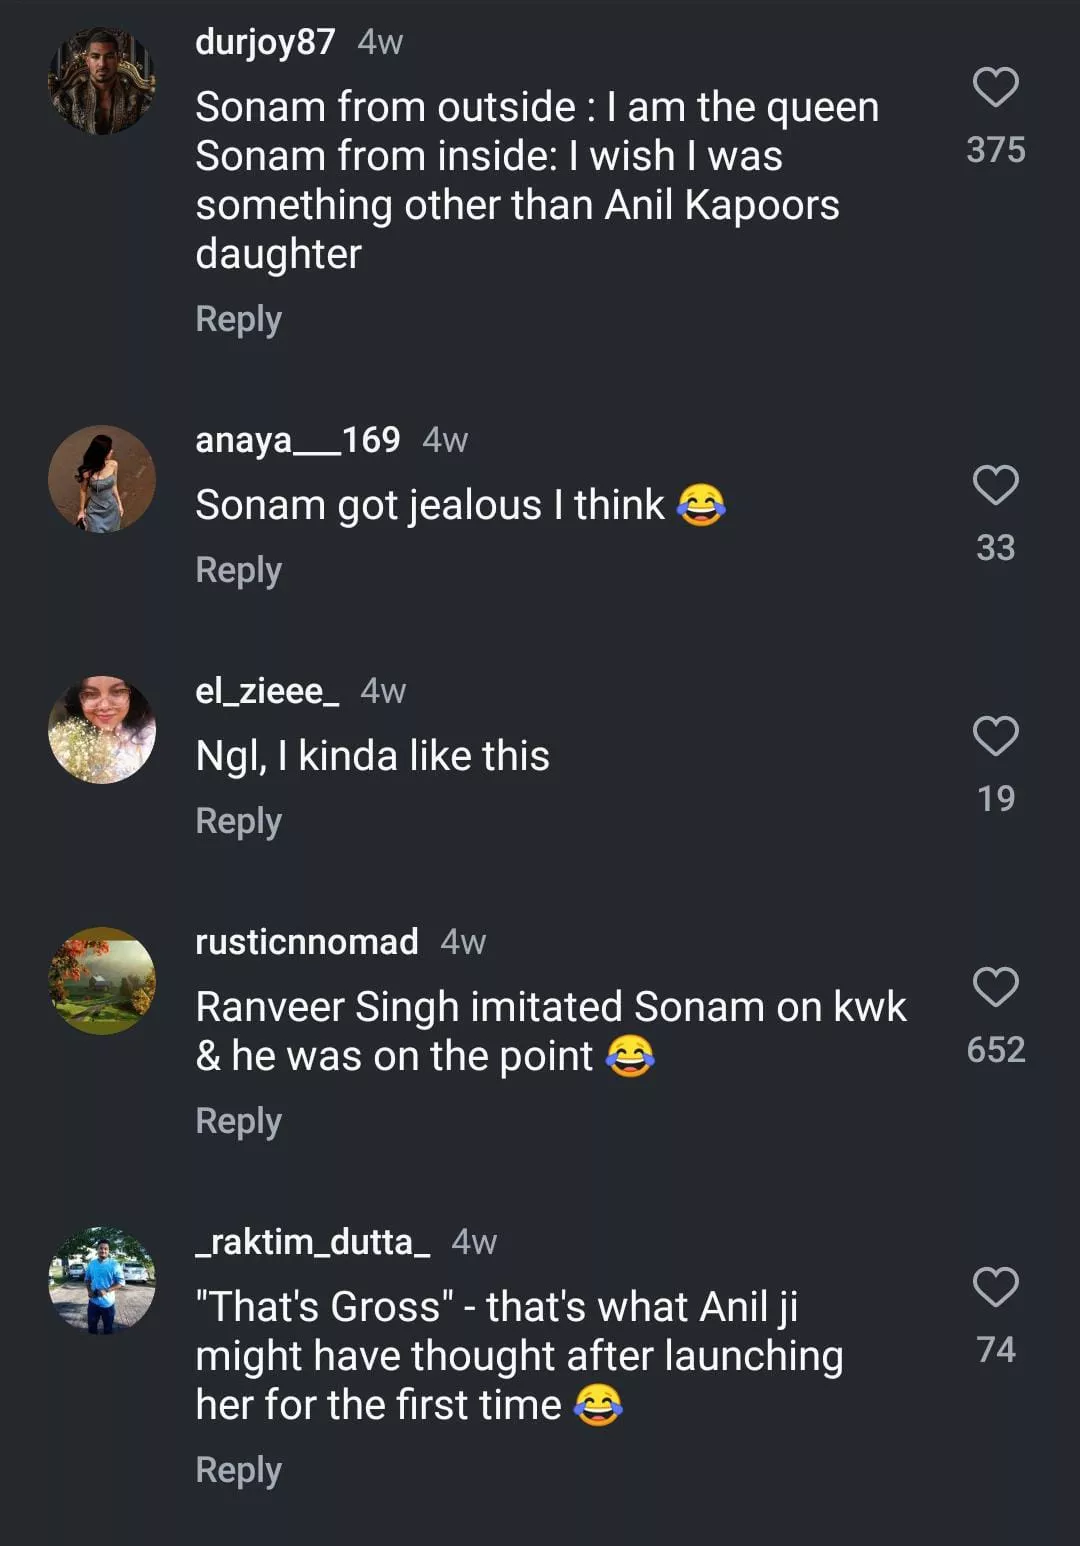Screen dimensions: 1080x1546
Task: Open the rusticnnomad username link
Action: tap(306, 942)
